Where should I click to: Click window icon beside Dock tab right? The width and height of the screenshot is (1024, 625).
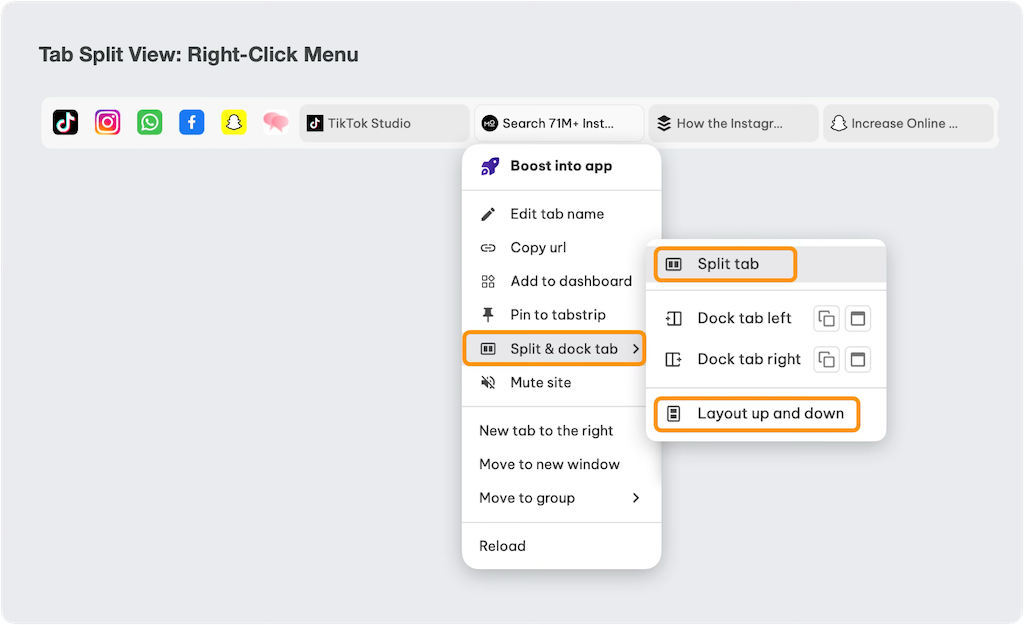click(x=858, y=360)
